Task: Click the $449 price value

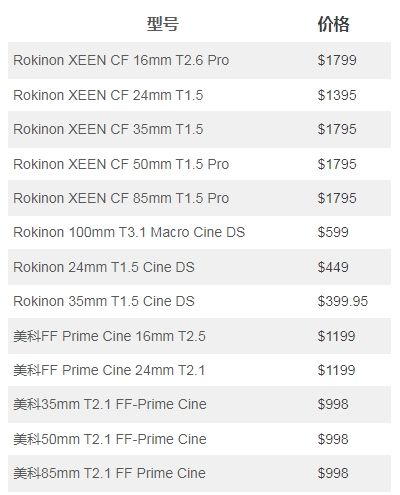Action: point(333,267)
